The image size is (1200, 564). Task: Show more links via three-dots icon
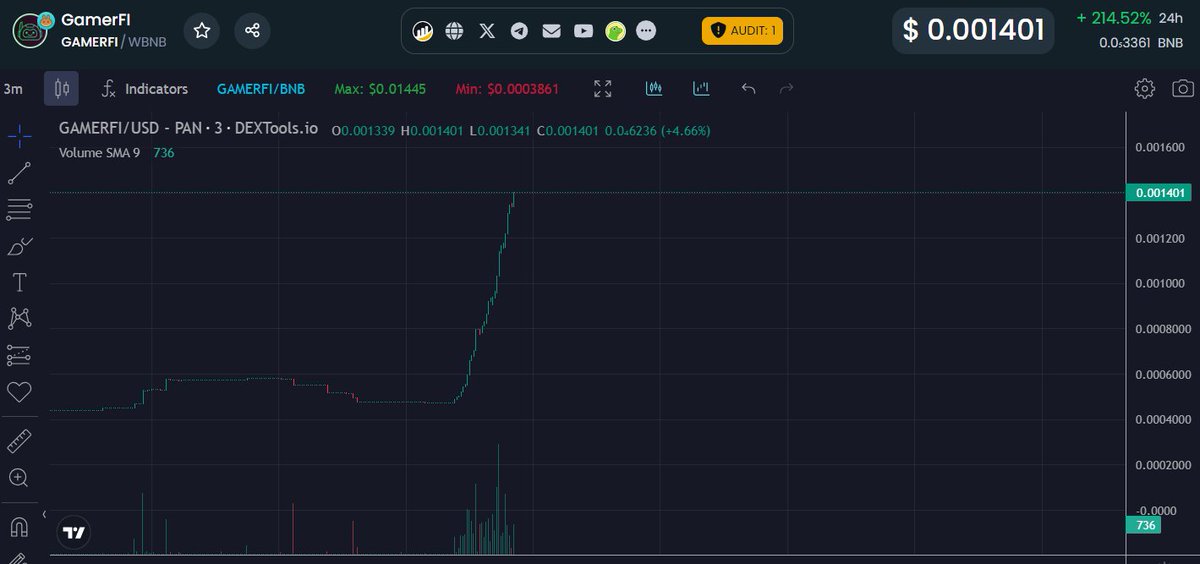click(x=647, y=31)
